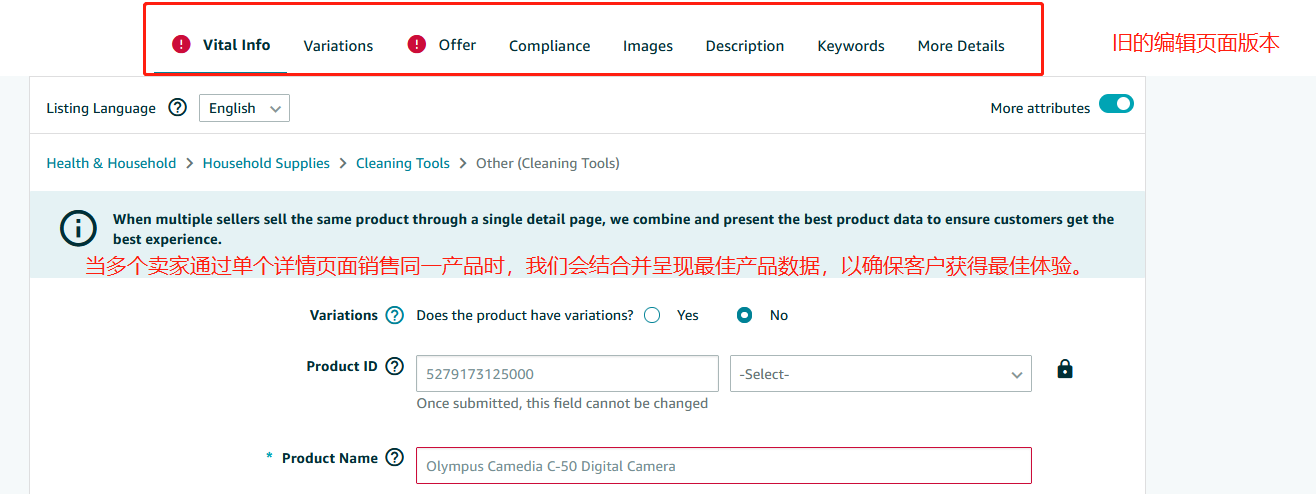
Task: Click the Health & Household breadcrumb link
Action: coord(111,163)
